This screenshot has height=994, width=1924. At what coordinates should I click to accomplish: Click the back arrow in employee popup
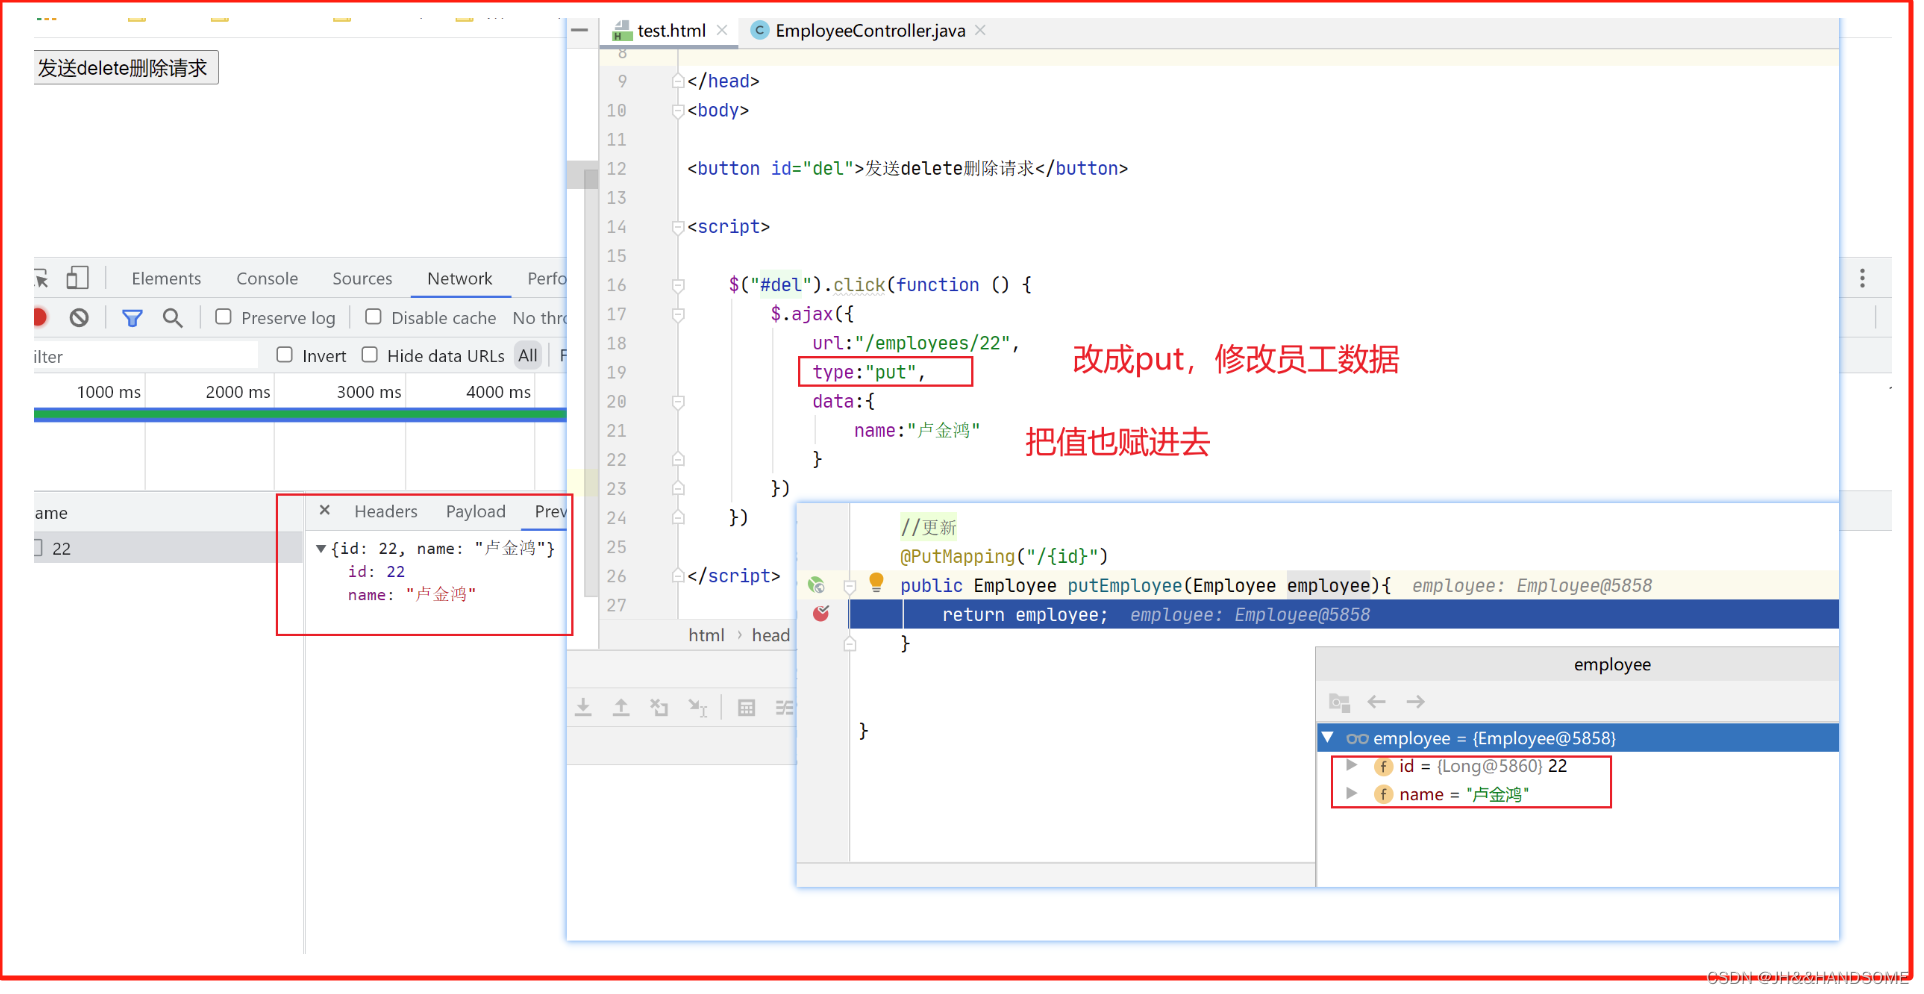pyautogui.click(x=1377, y=702)
